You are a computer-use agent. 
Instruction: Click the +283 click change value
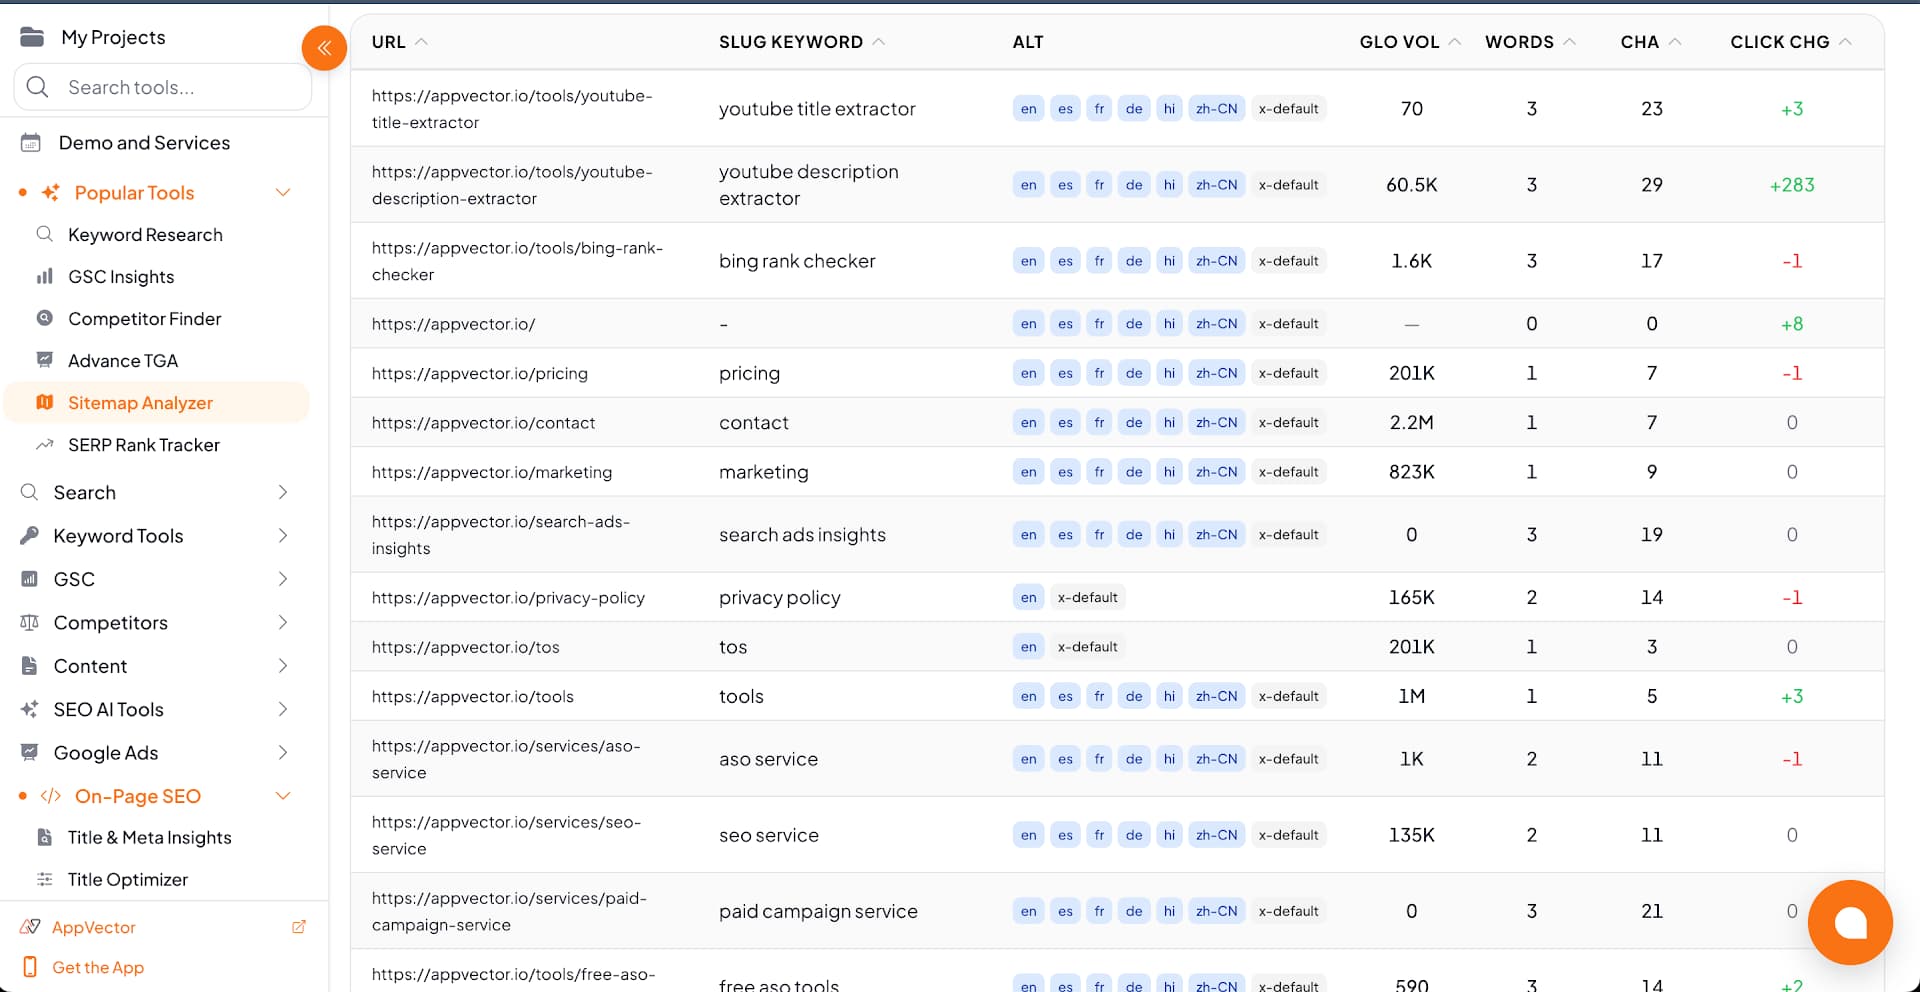(x=1791, y=185)
